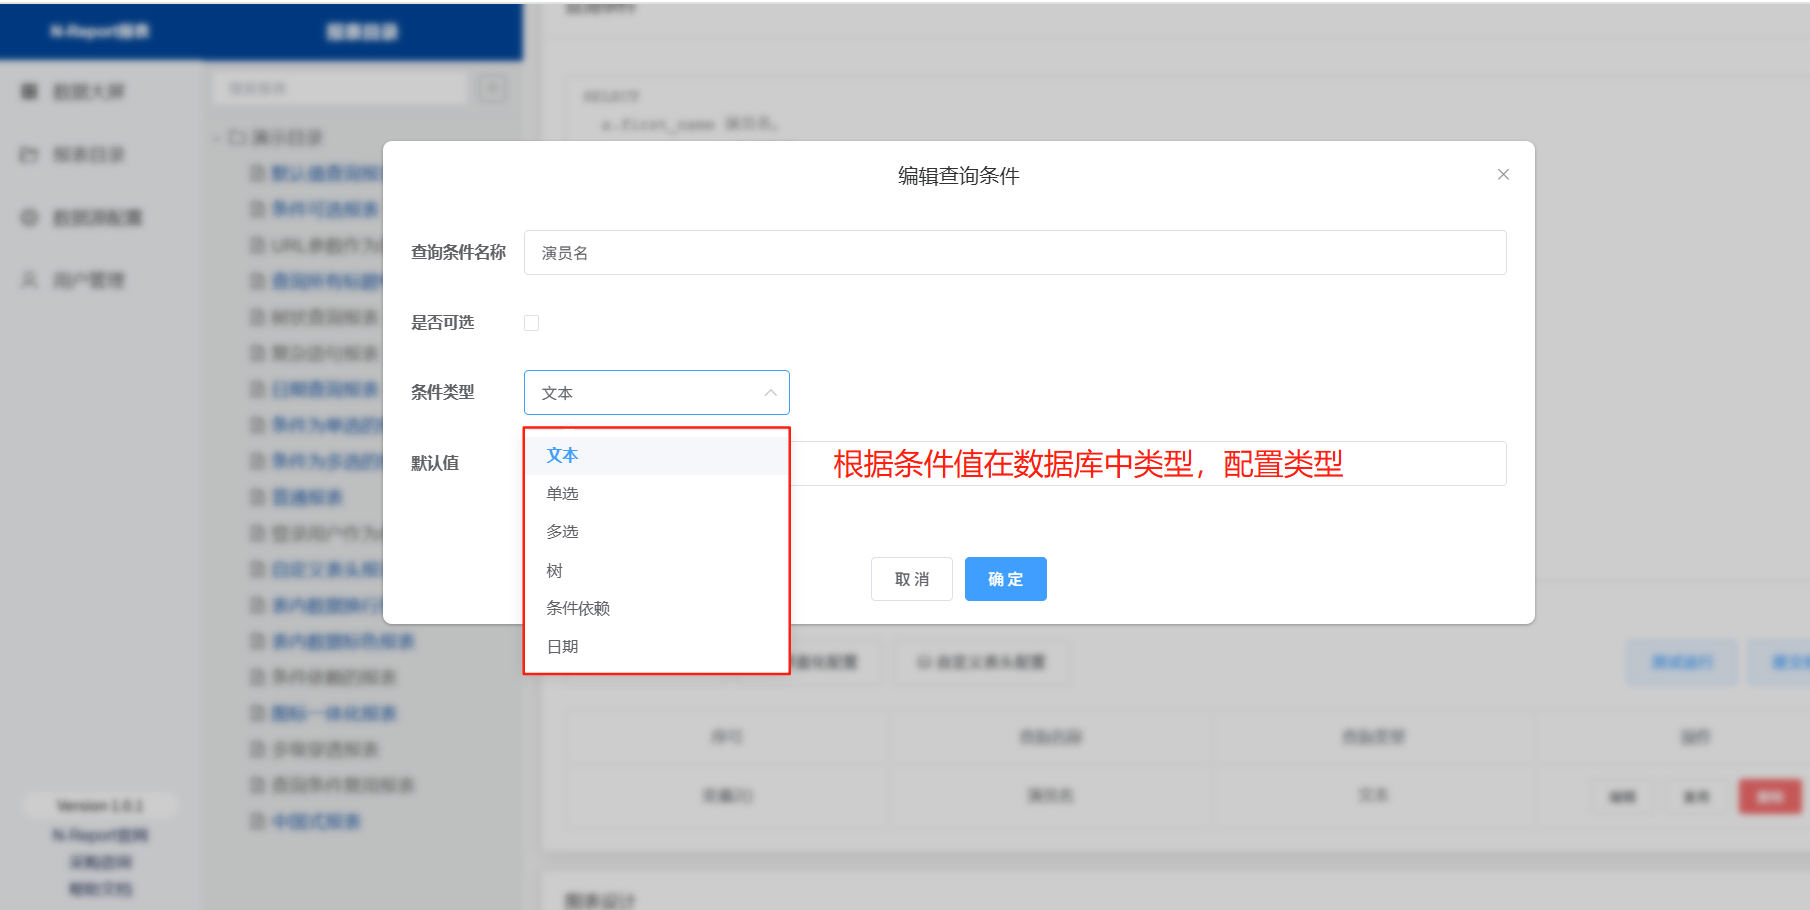Collapse the 演示目录 tree node
This screenshot has width=1810, height=910.
point(217,137)
